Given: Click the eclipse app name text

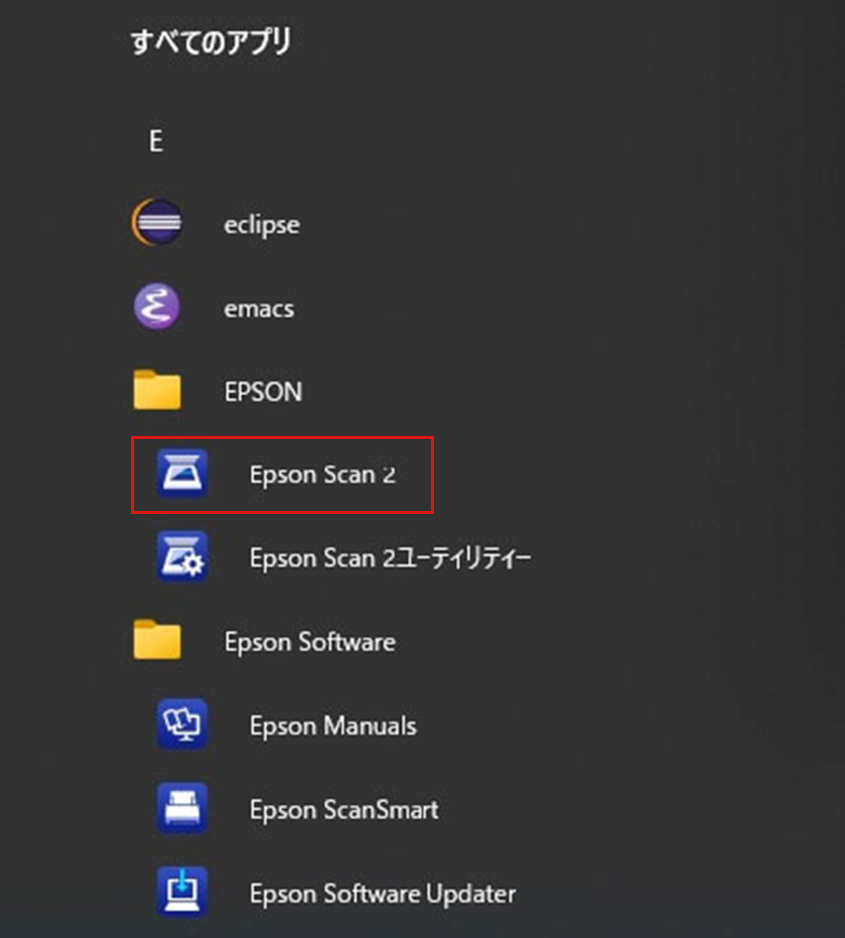Looking at the screenshot, I should tap(261, 224).
